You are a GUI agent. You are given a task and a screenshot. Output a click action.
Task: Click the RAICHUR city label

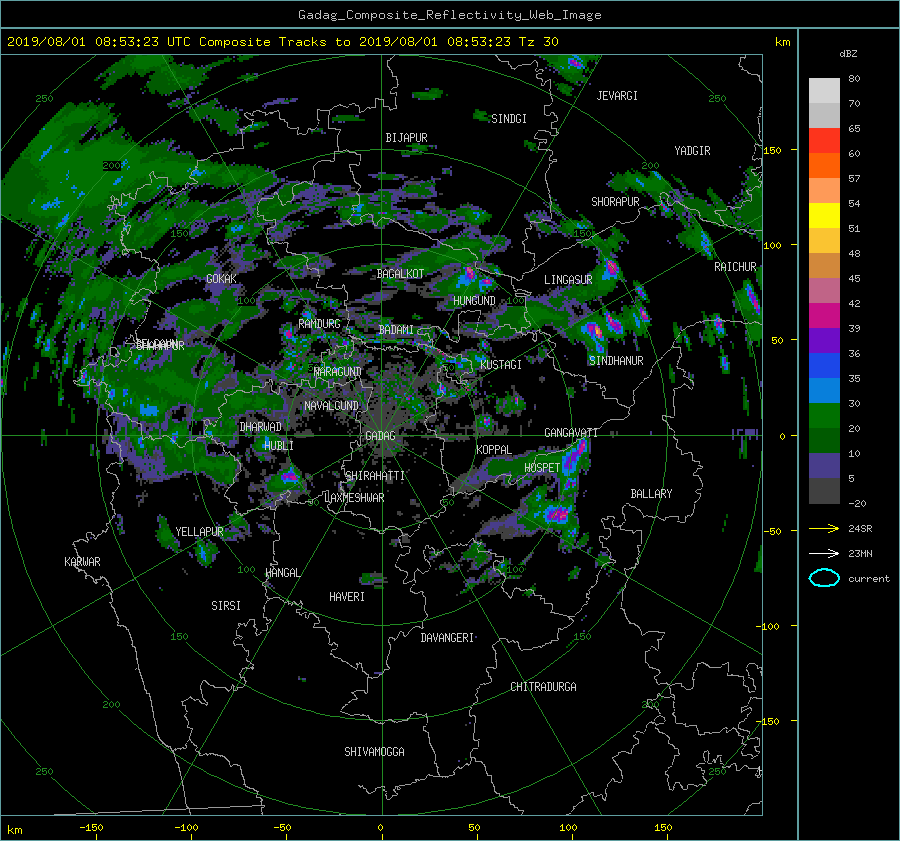click(x=735, y=267)
